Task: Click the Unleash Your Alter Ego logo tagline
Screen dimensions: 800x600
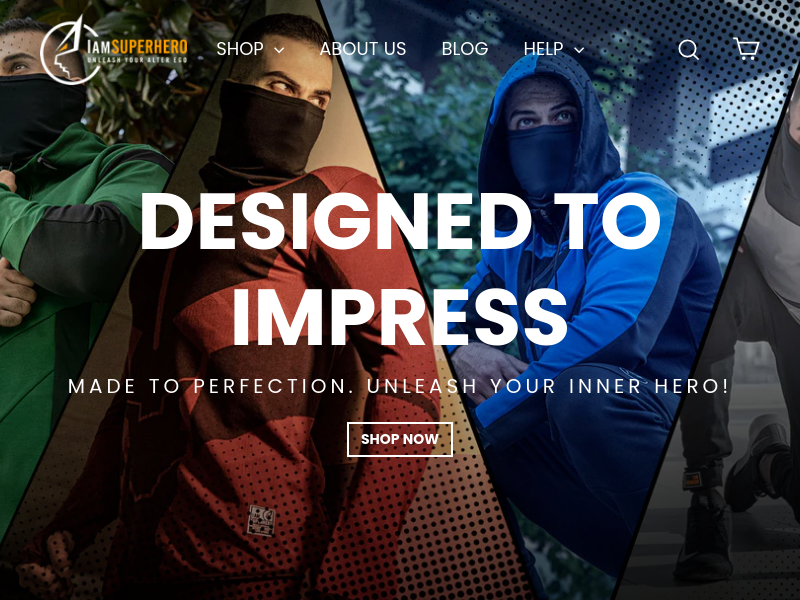Action: (137, 60)
